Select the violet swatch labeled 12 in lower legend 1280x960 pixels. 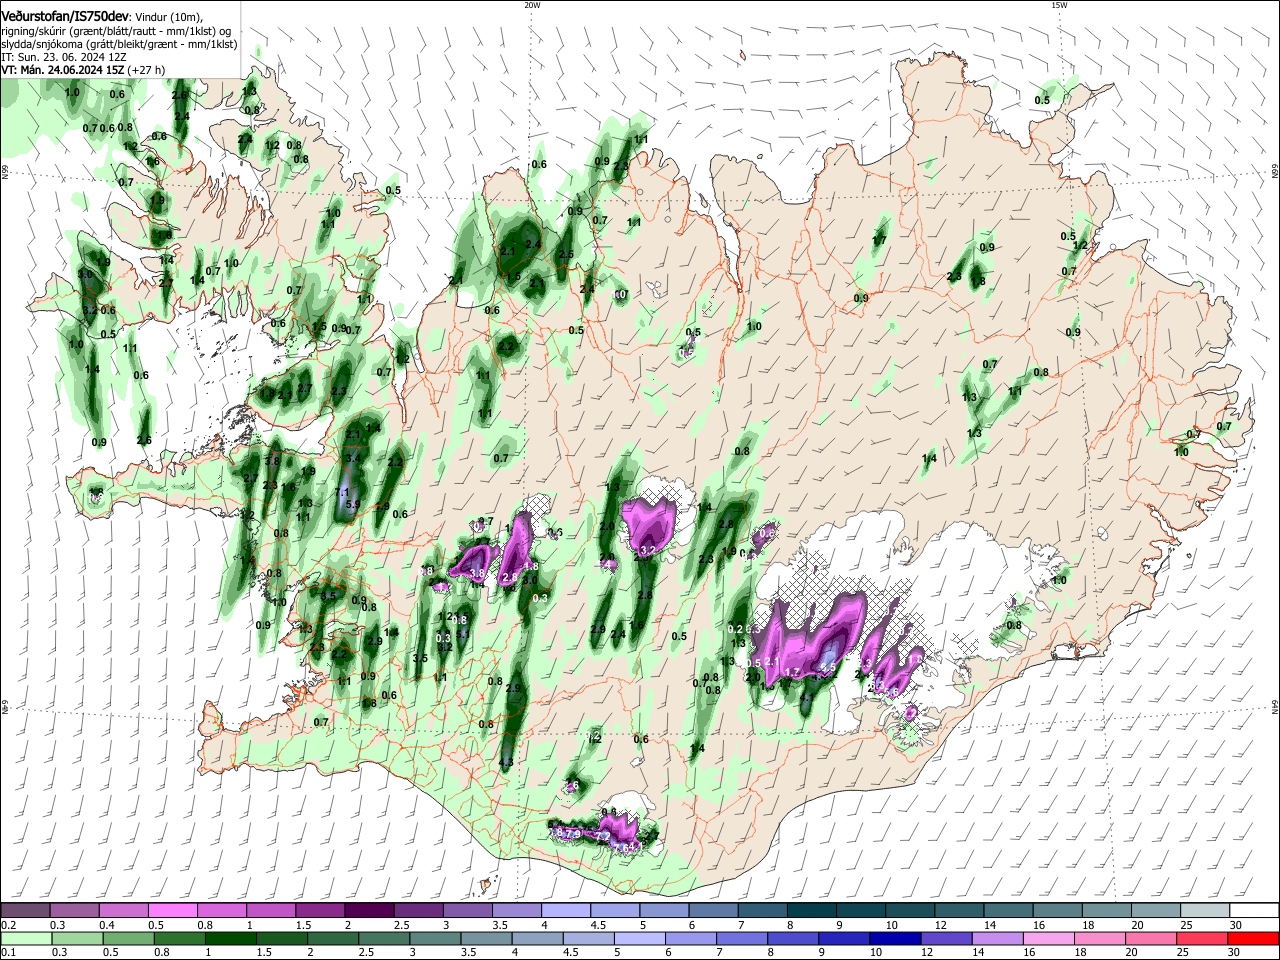[947, 938]
